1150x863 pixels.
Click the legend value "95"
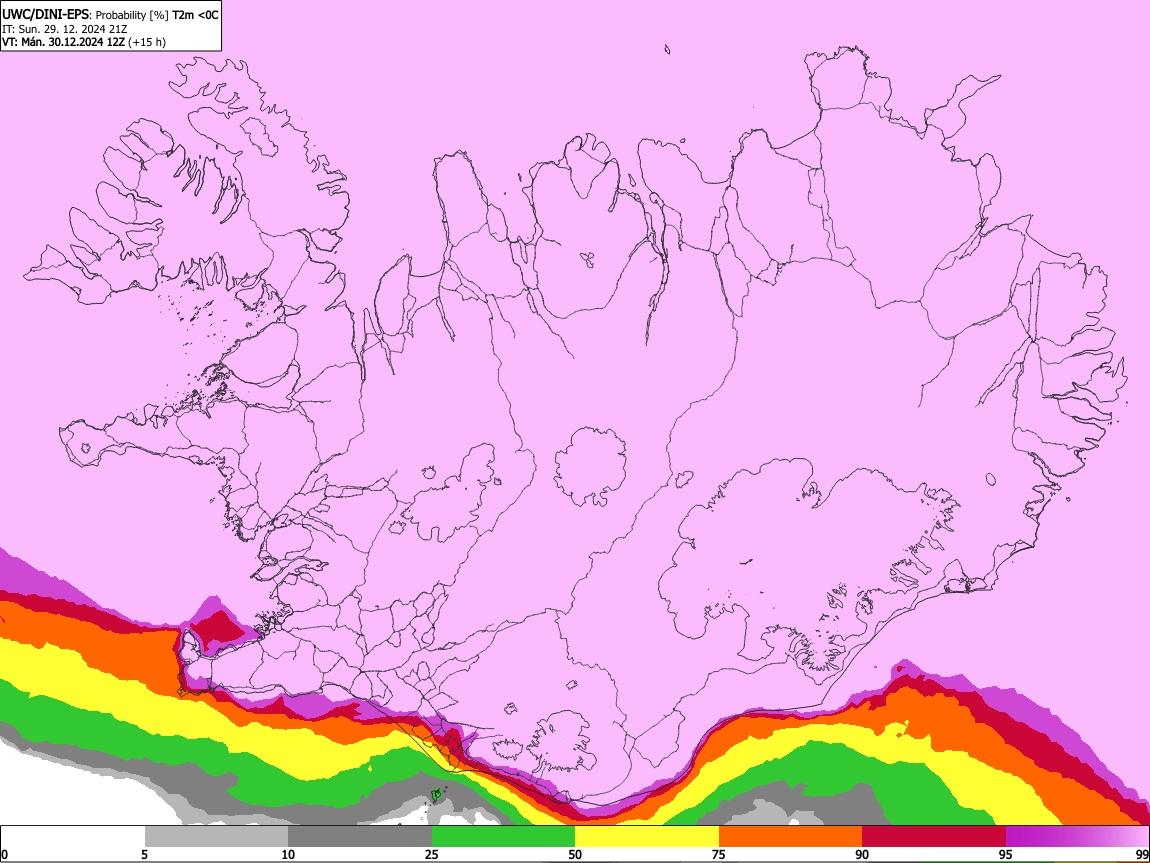tap(1006, 855)
